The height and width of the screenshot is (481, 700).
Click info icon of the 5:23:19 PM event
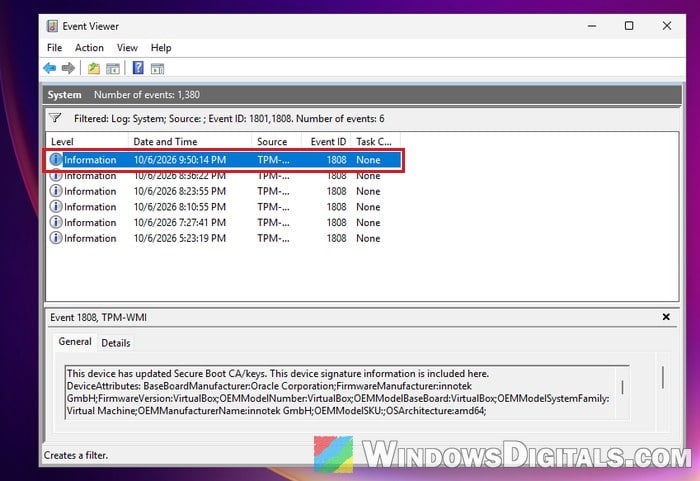pos(55,238)
